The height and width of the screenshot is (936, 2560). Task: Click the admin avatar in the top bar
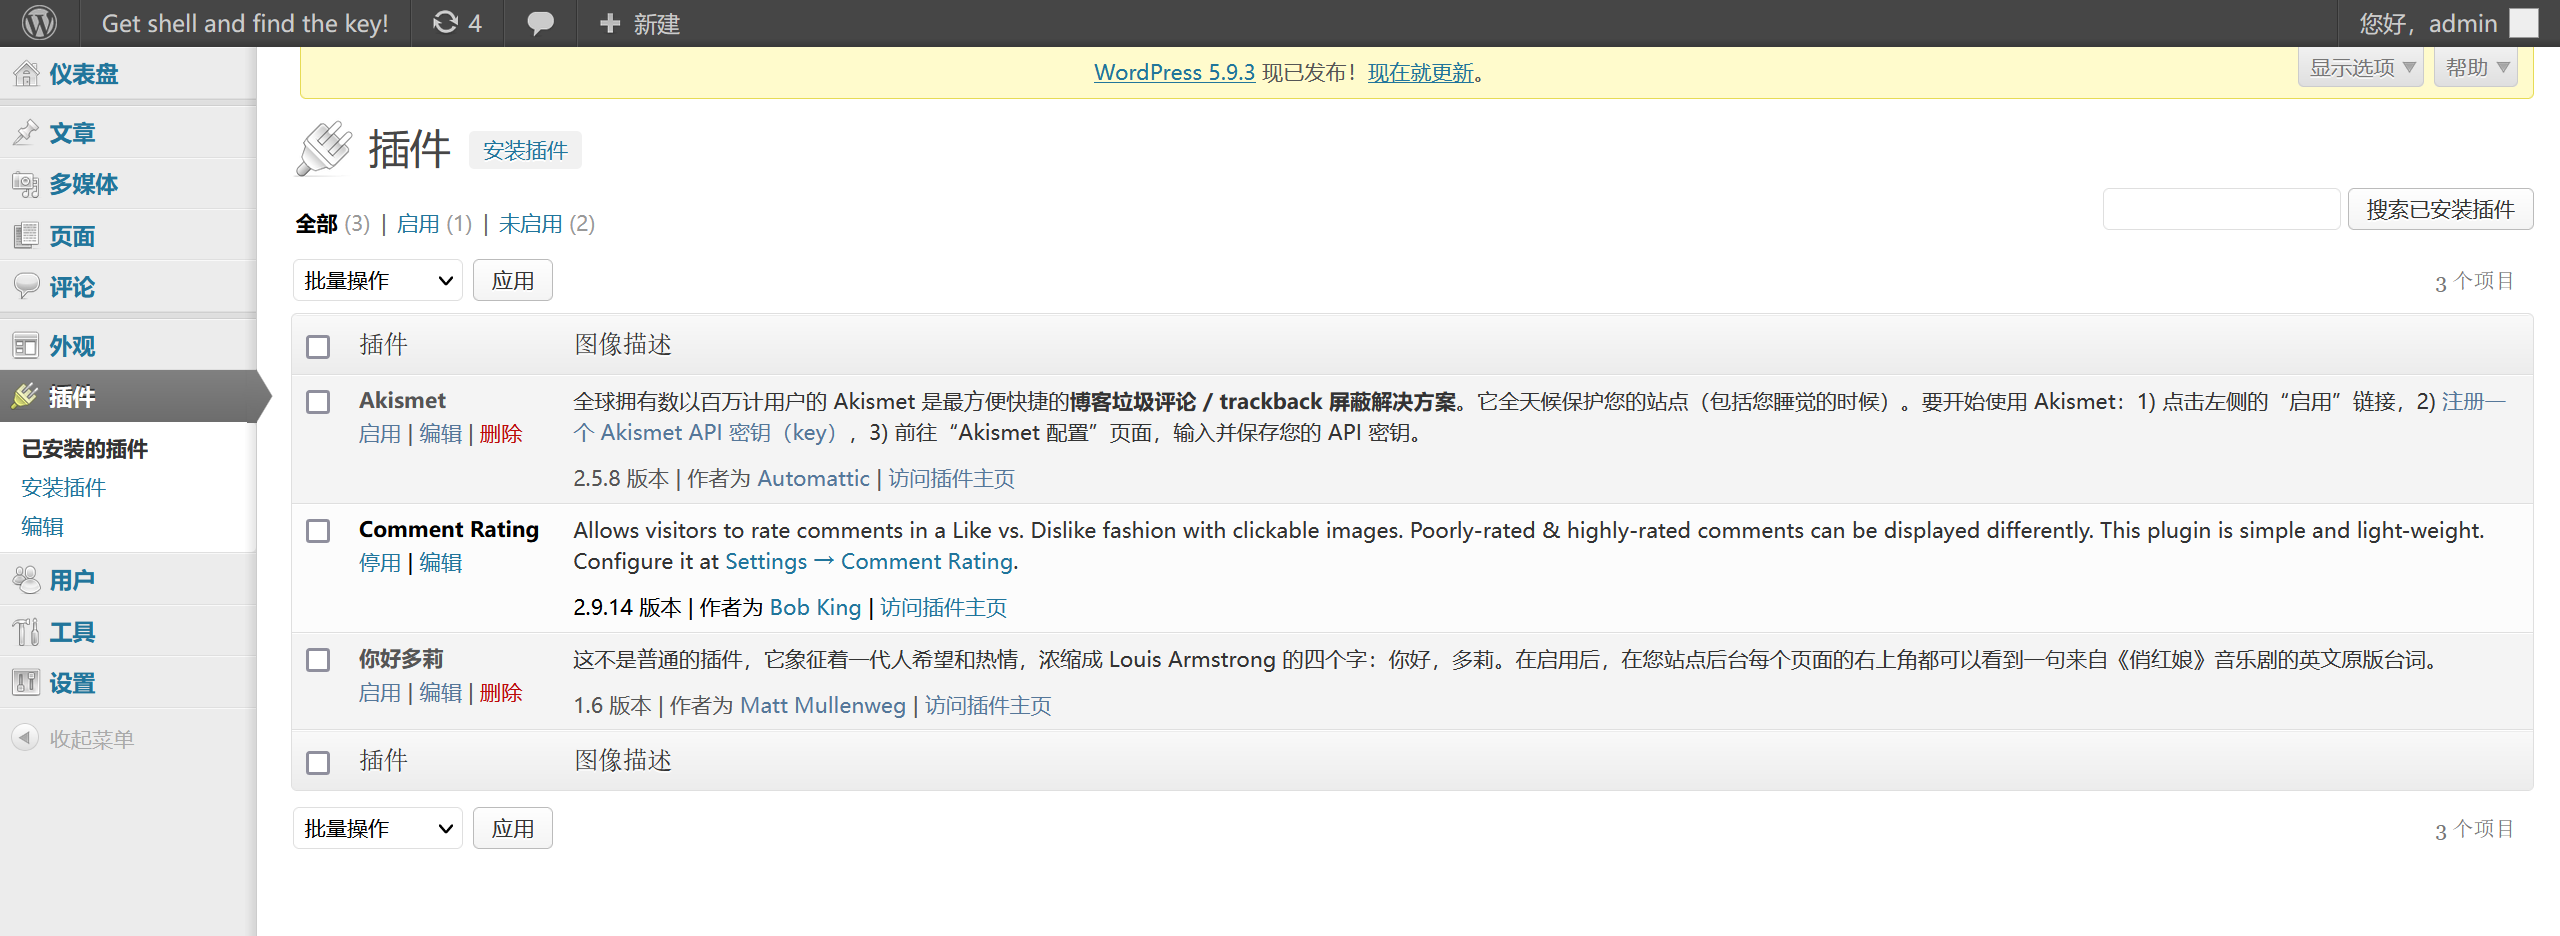tap(2525, 23)
